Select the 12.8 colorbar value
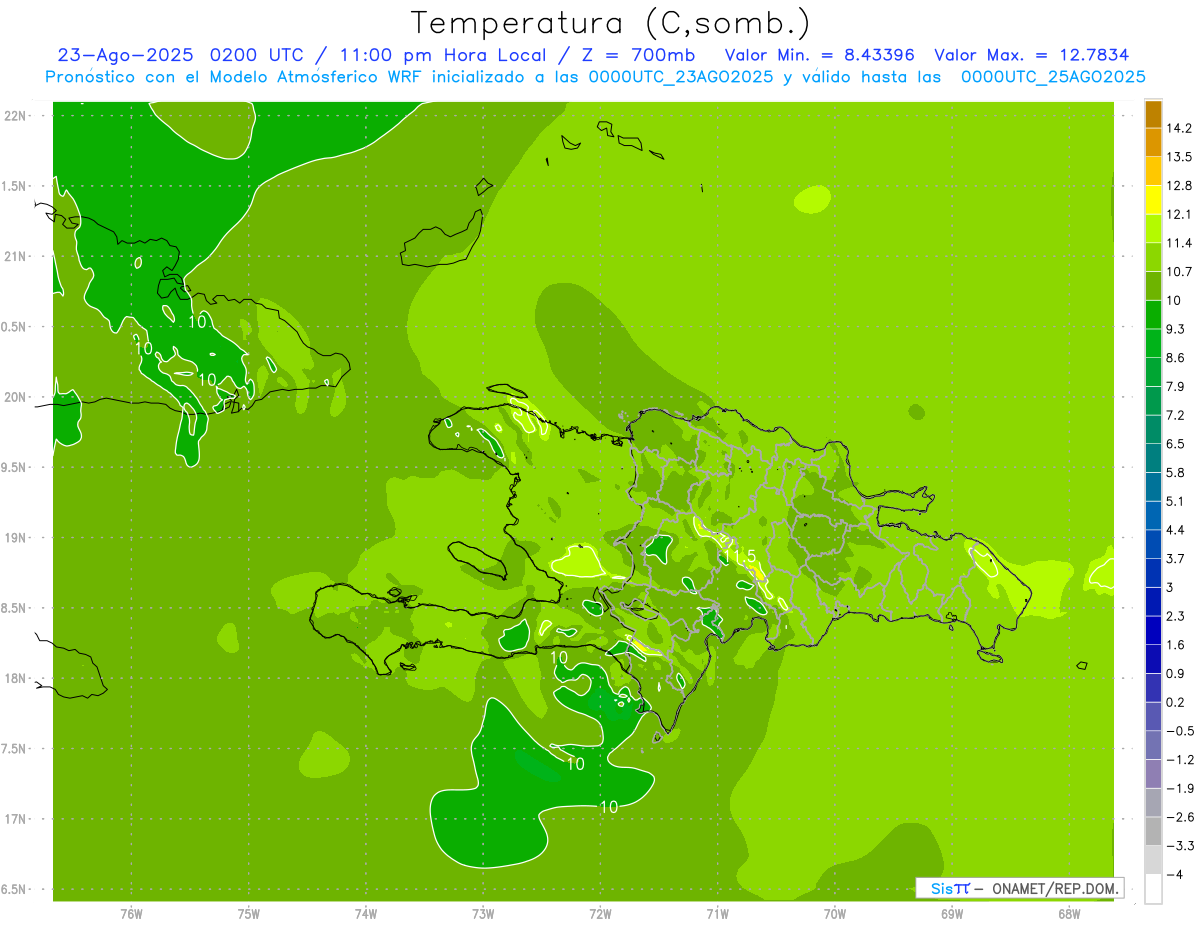 pos(1179,186)
